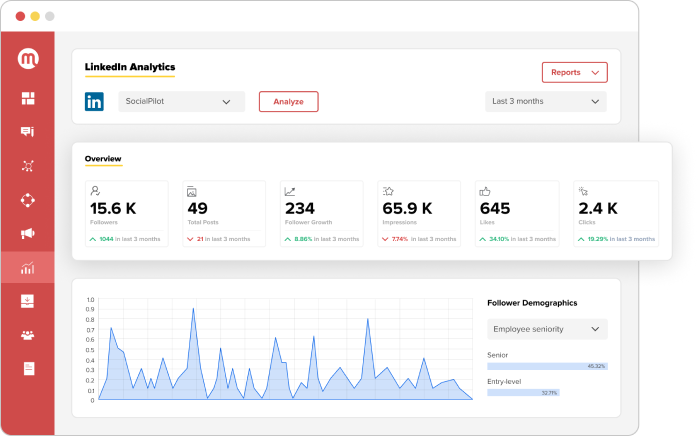Expand the Employee seniority dropdown

(547, 329)
